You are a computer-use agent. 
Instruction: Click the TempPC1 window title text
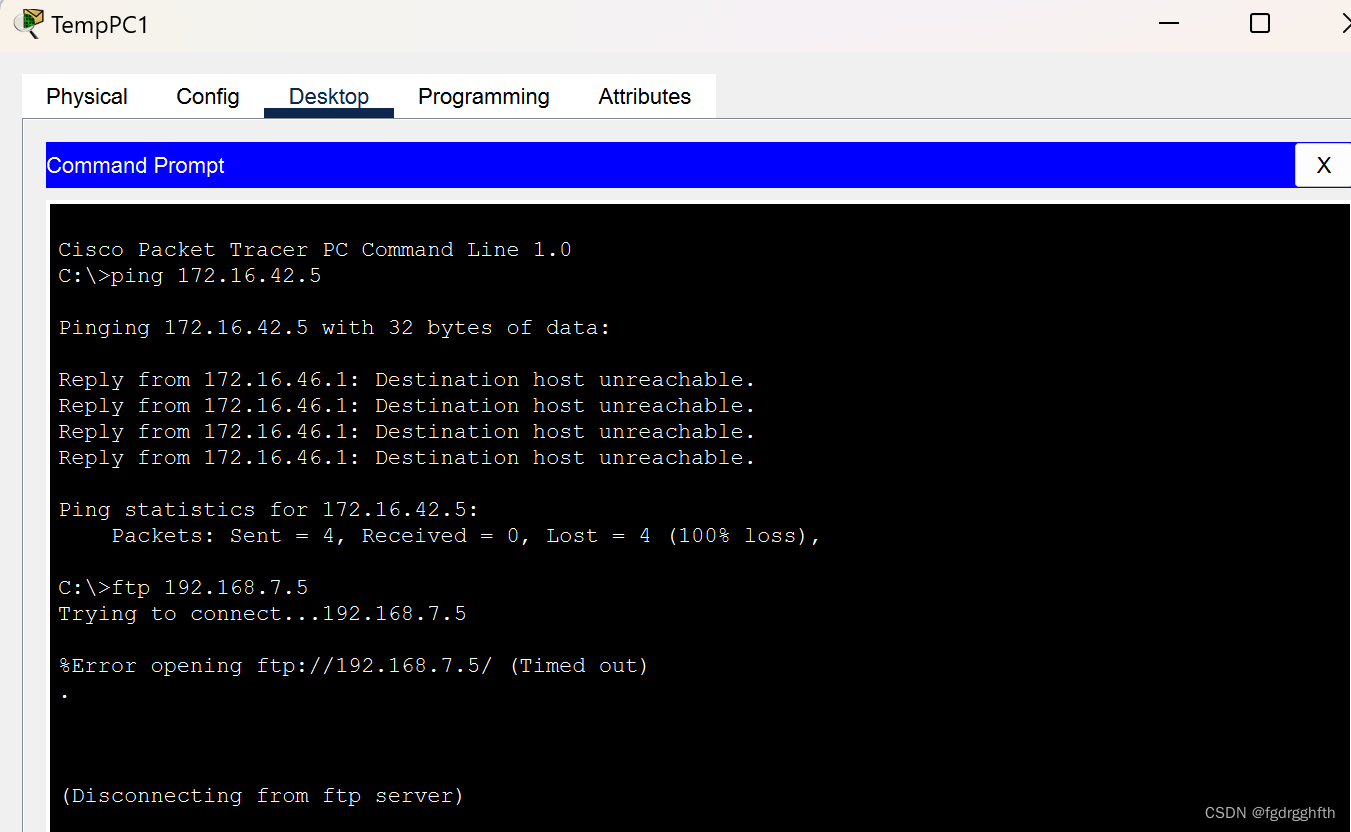tap(100, 25)
